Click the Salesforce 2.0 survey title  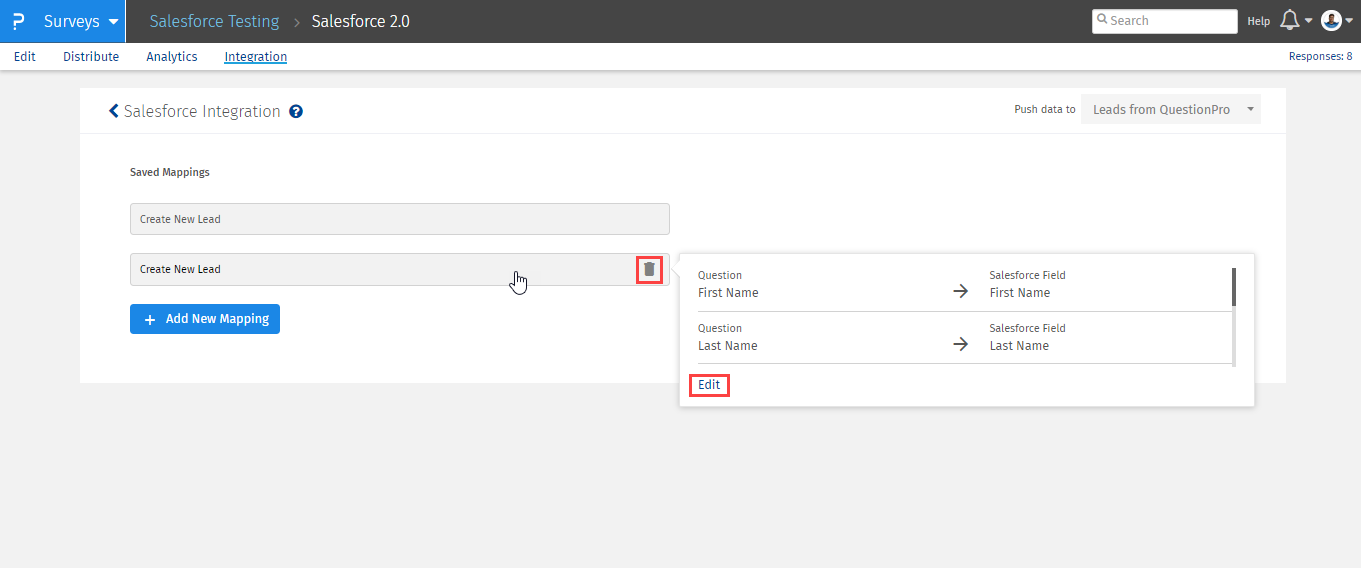tap(360, 21)
